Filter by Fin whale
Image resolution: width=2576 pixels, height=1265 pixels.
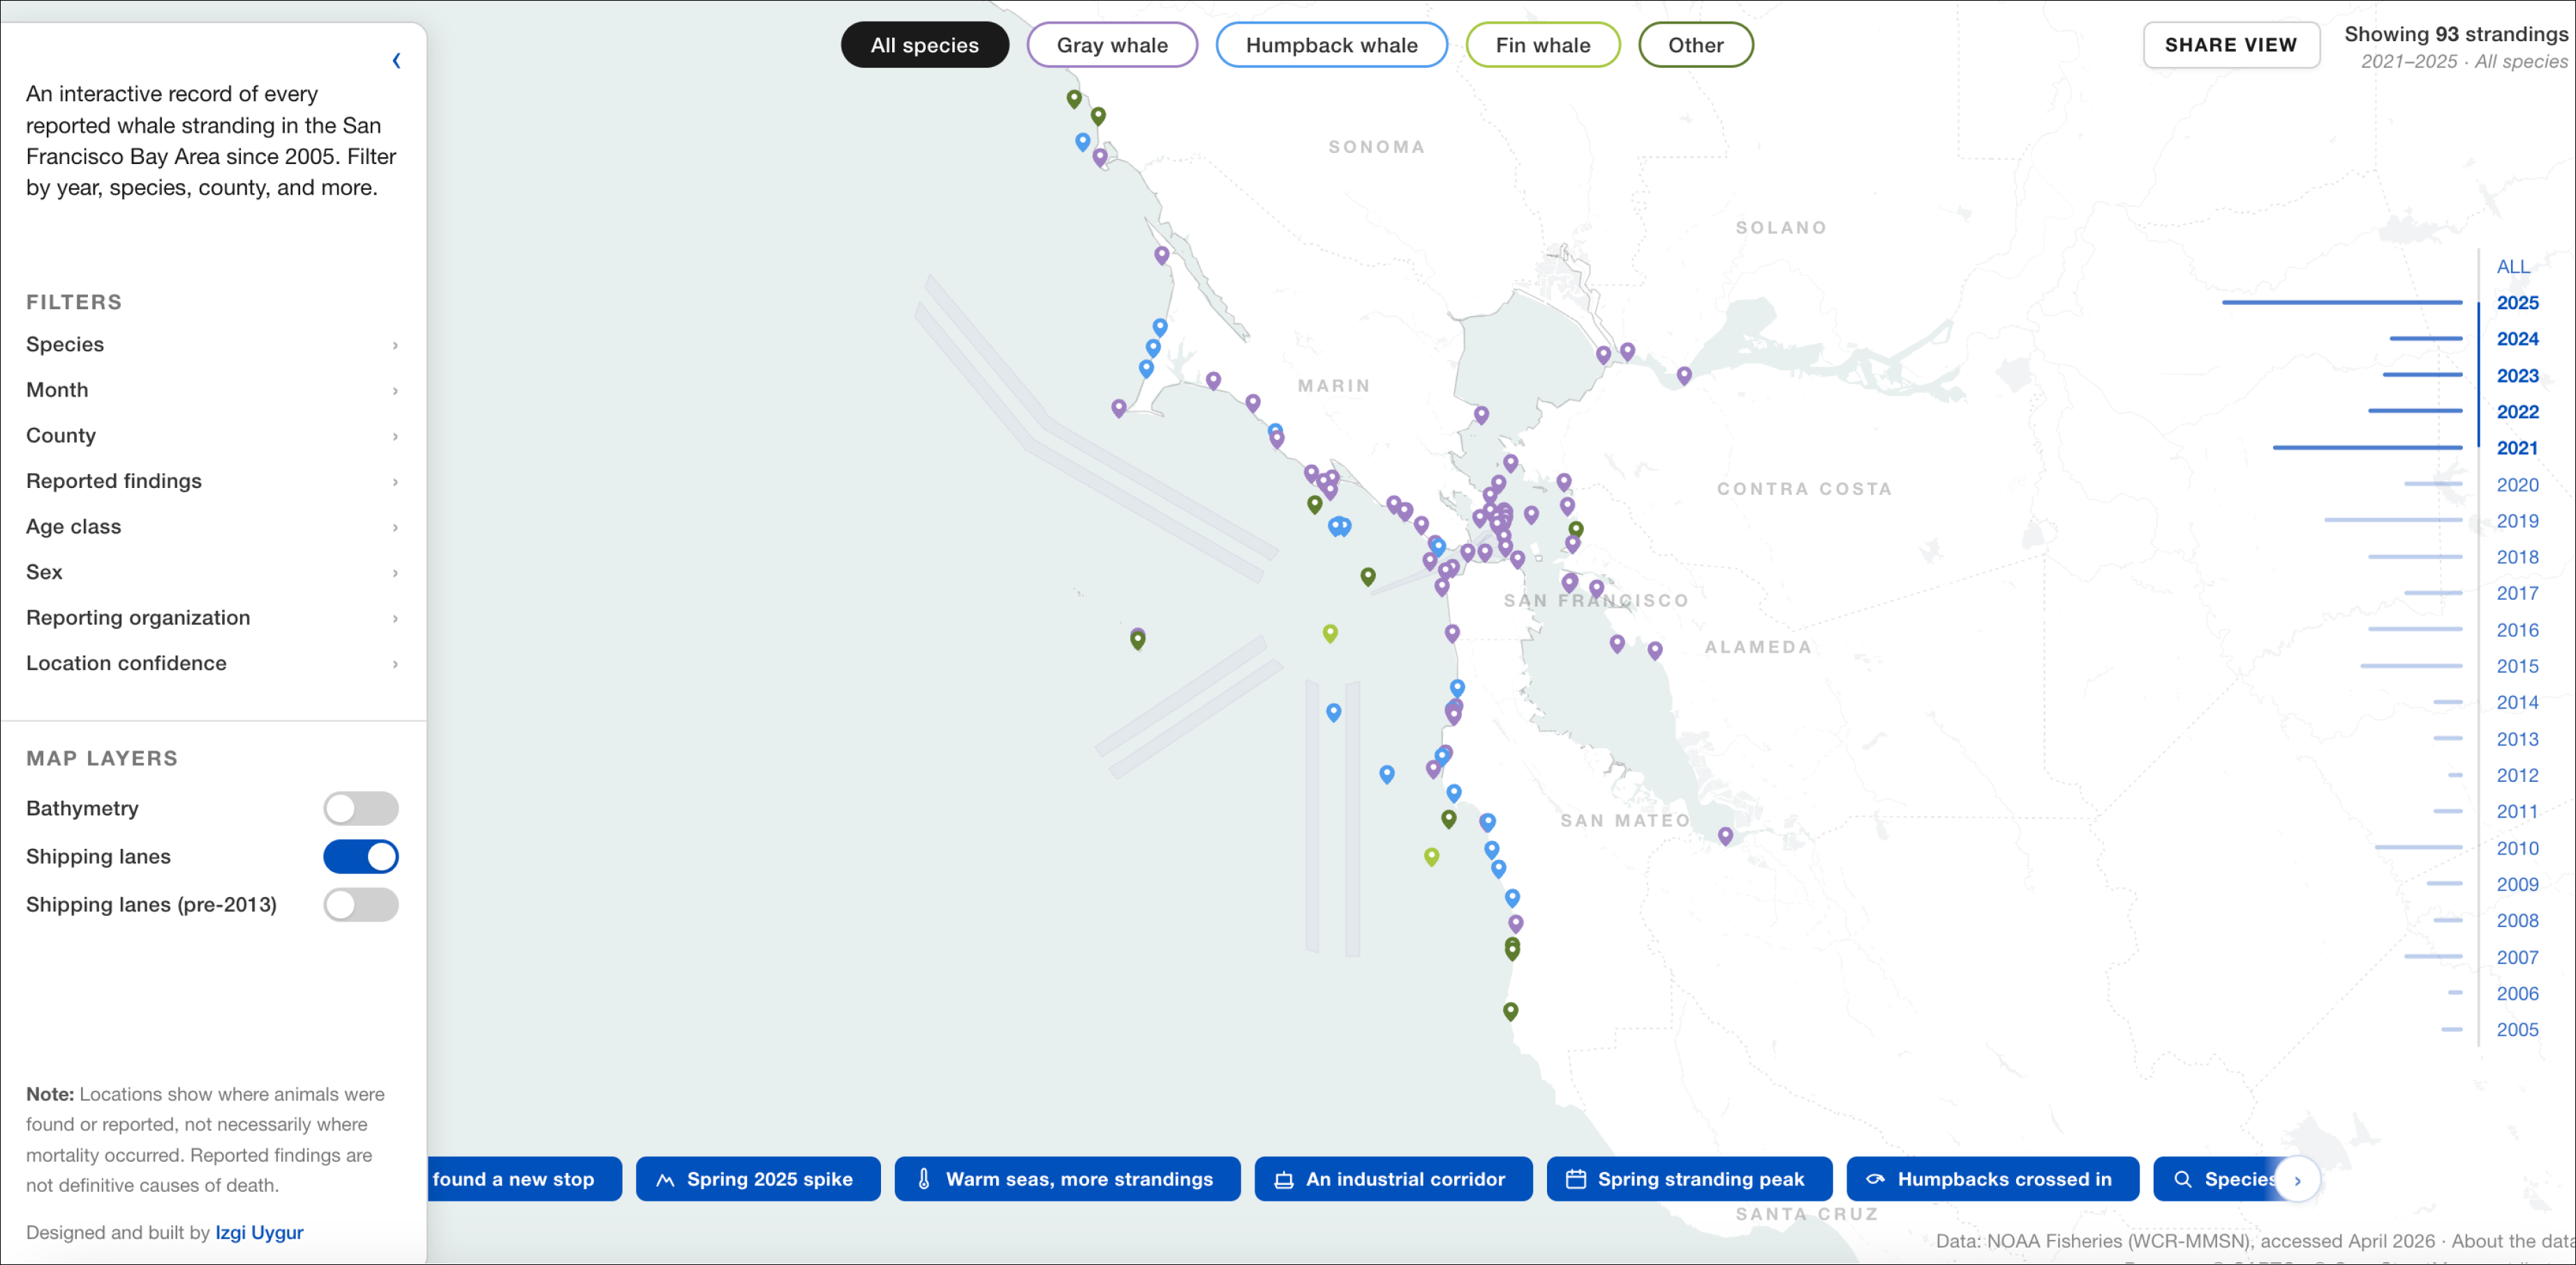click(1542, 45)
